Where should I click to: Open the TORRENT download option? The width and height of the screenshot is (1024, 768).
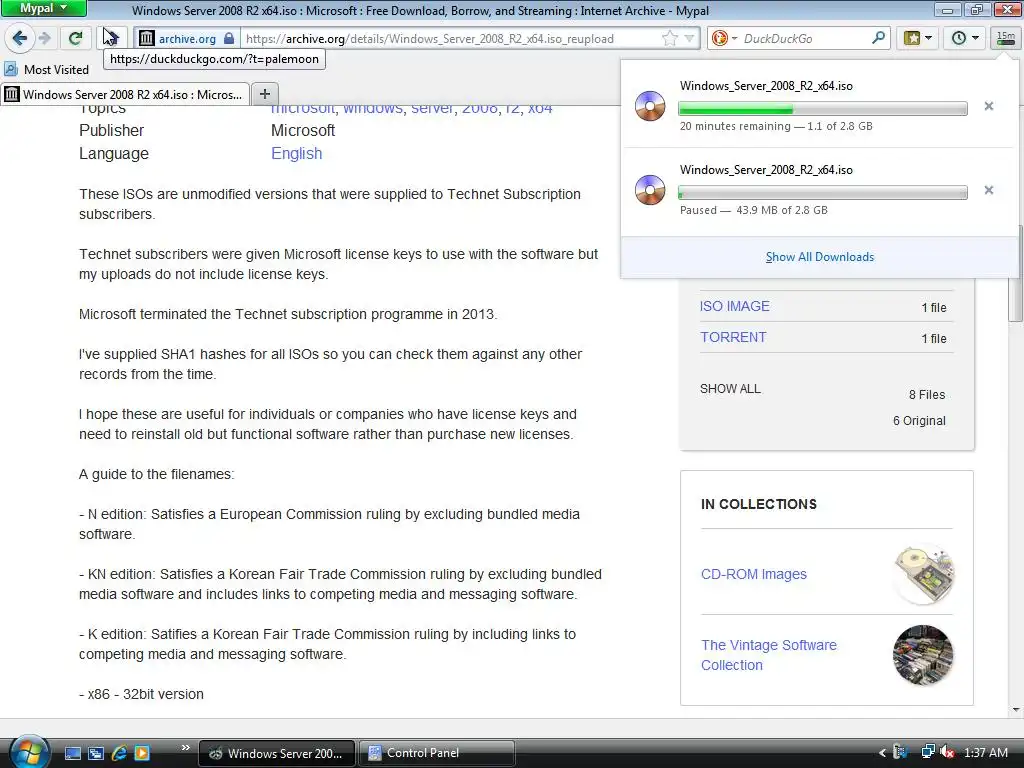point(733,337)
